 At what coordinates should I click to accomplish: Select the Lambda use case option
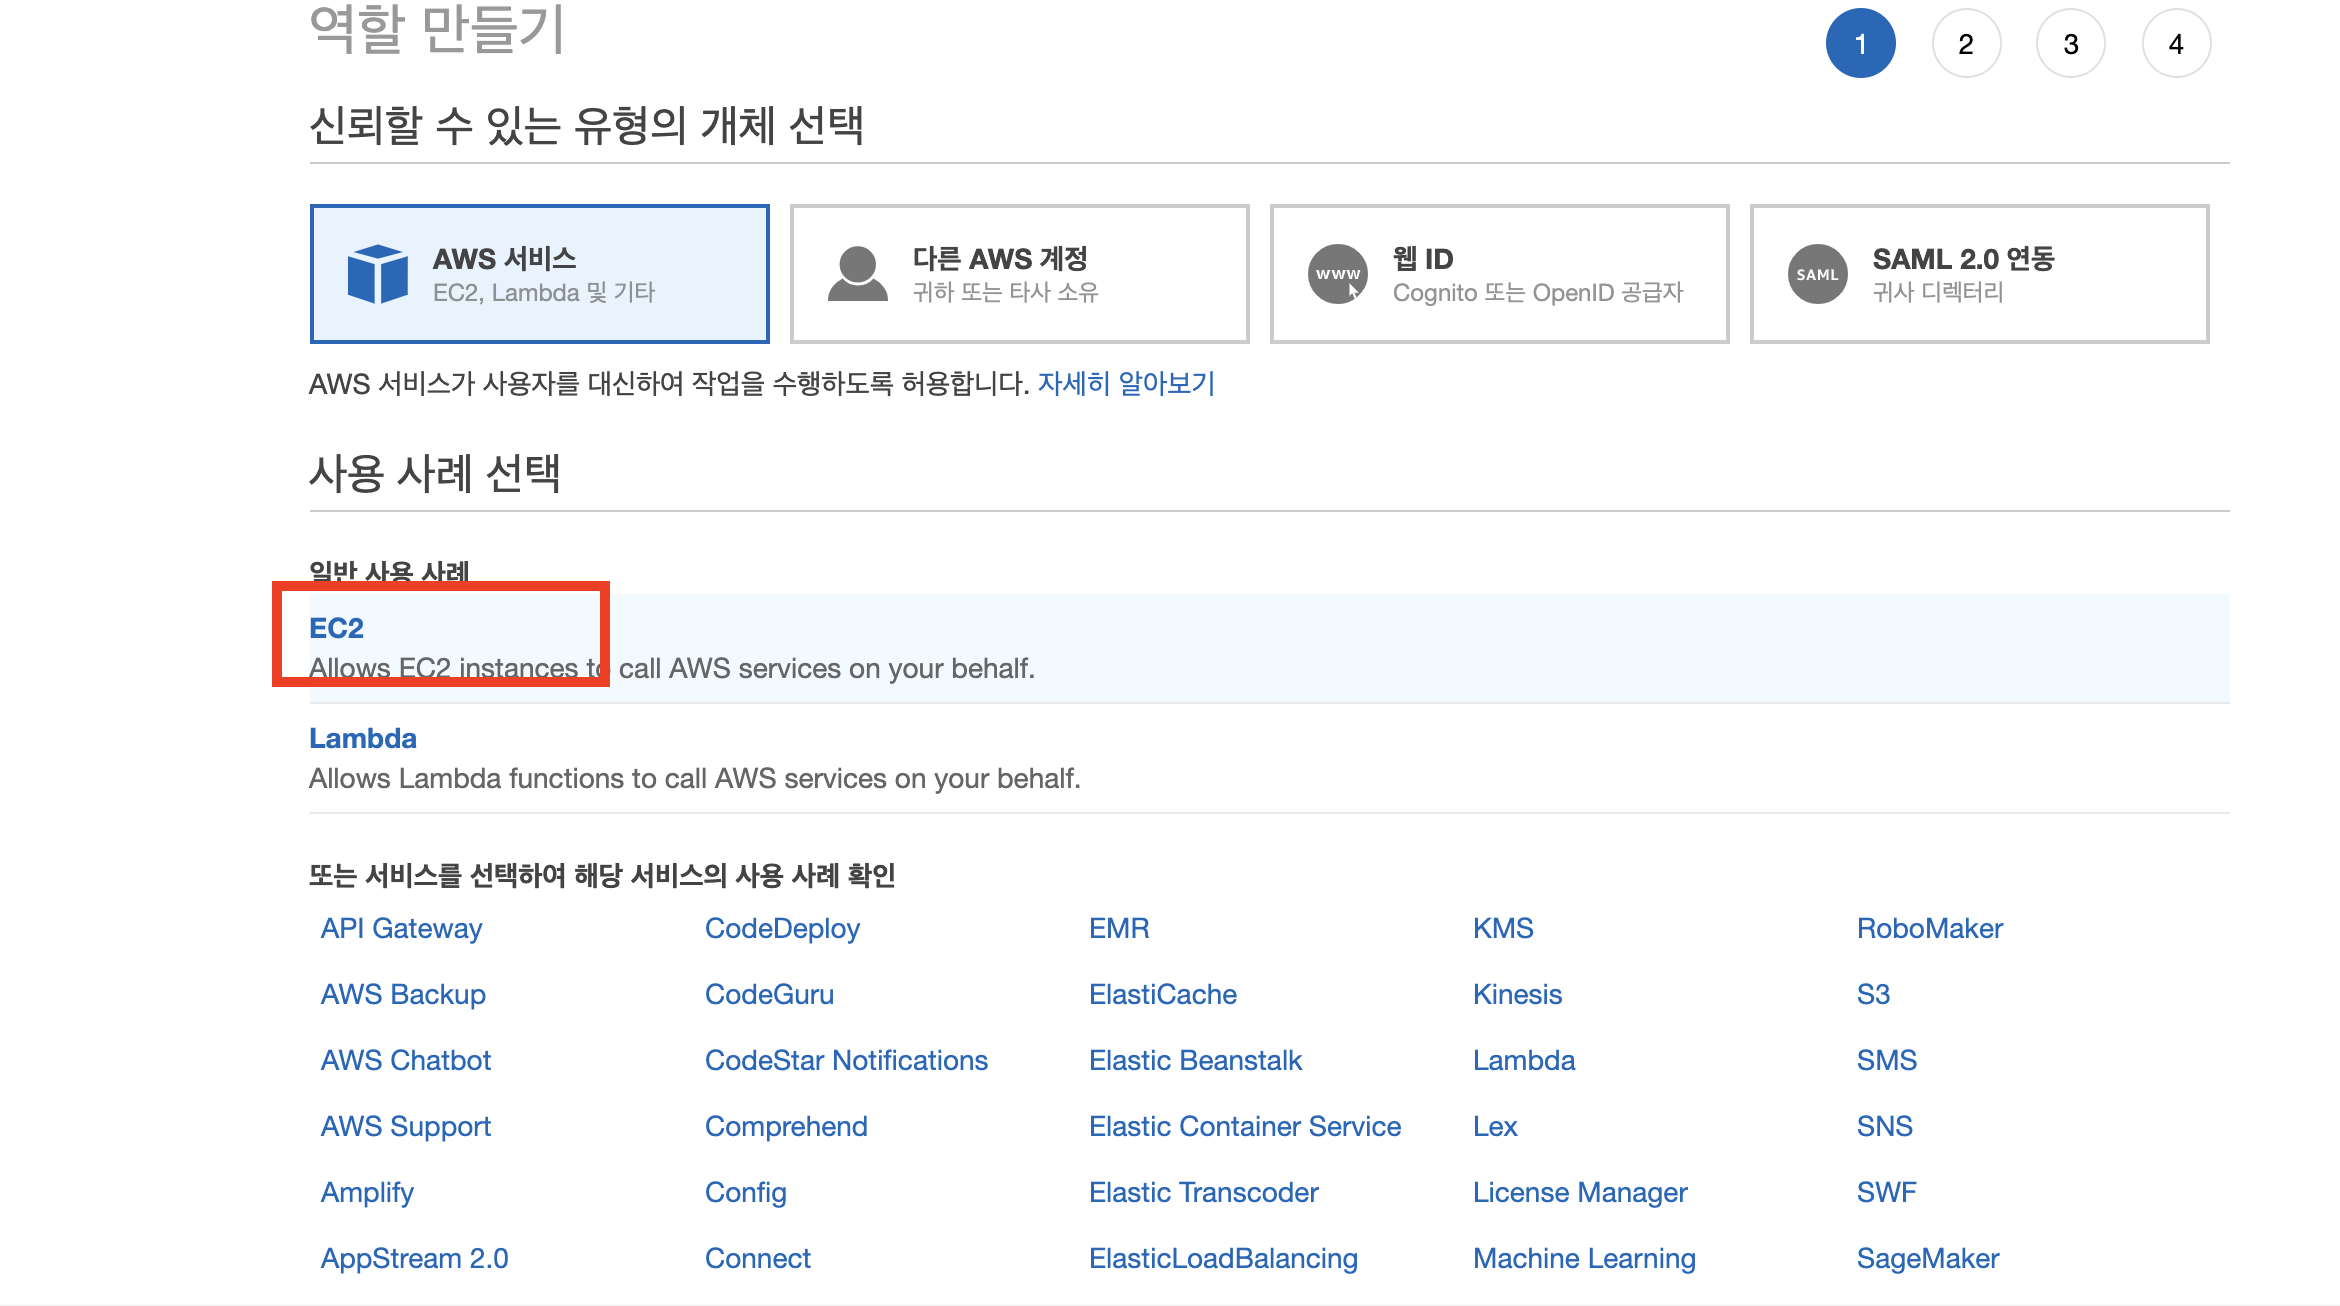tap(362, 737)
